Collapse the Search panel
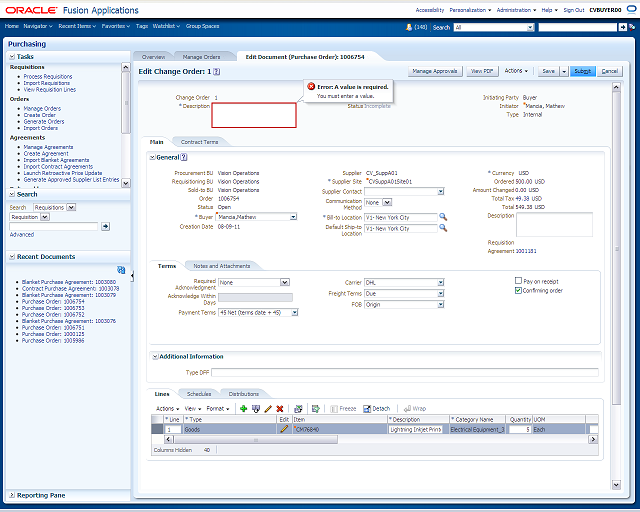This screenshot has width=640, height=512. [12, 194]
